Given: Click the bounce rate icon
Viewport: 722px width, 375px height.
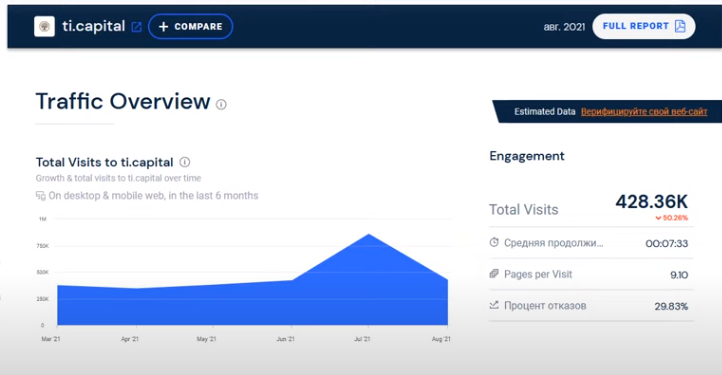Looking at the screenshot, I should [x=494, y=305].
